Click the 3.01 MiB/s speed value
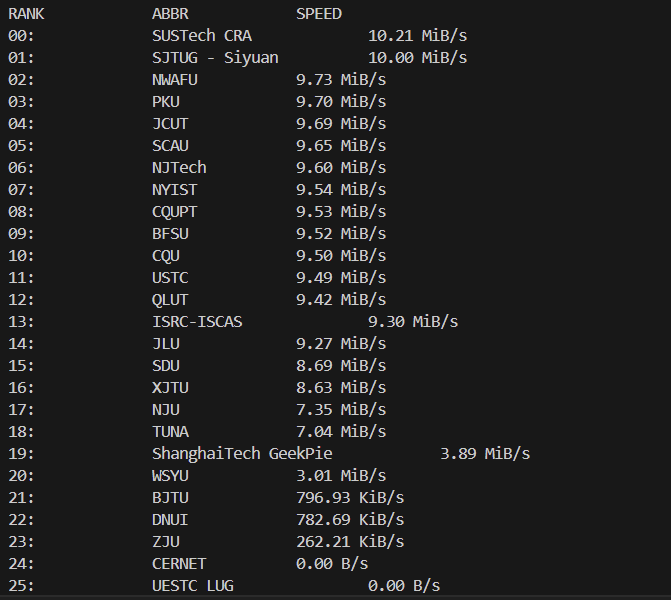 (341, 476)
